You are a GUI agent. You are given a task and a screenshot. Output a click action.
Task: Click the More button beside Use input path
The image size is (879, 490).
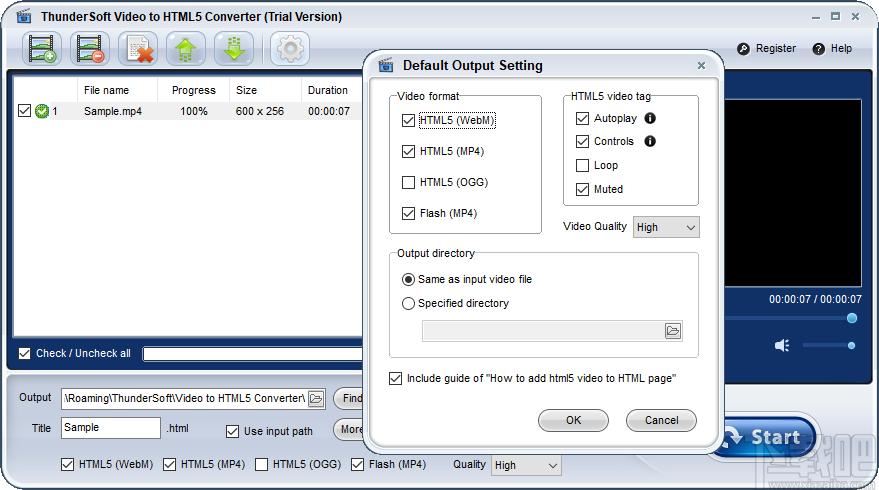click(349, 429)
